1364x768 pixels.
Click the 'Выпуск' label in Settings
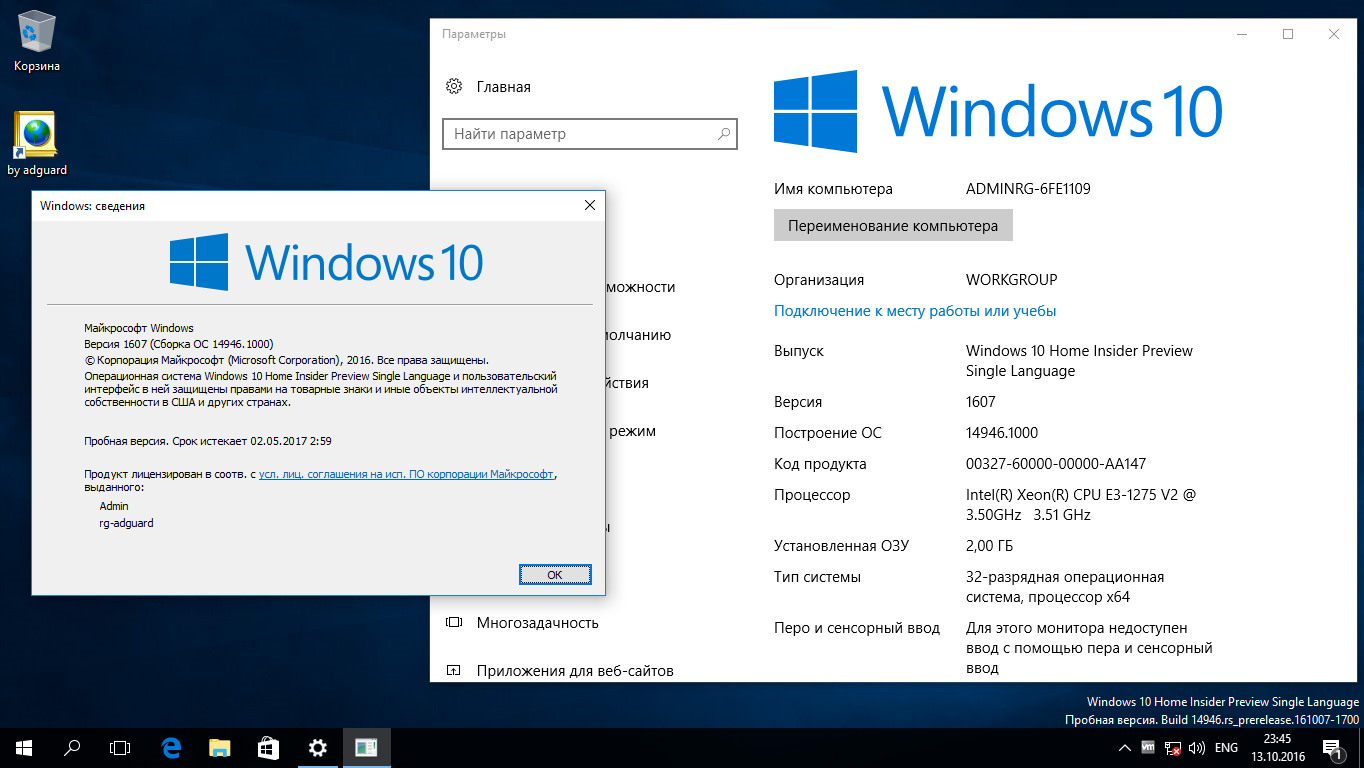tap(799, 351)
